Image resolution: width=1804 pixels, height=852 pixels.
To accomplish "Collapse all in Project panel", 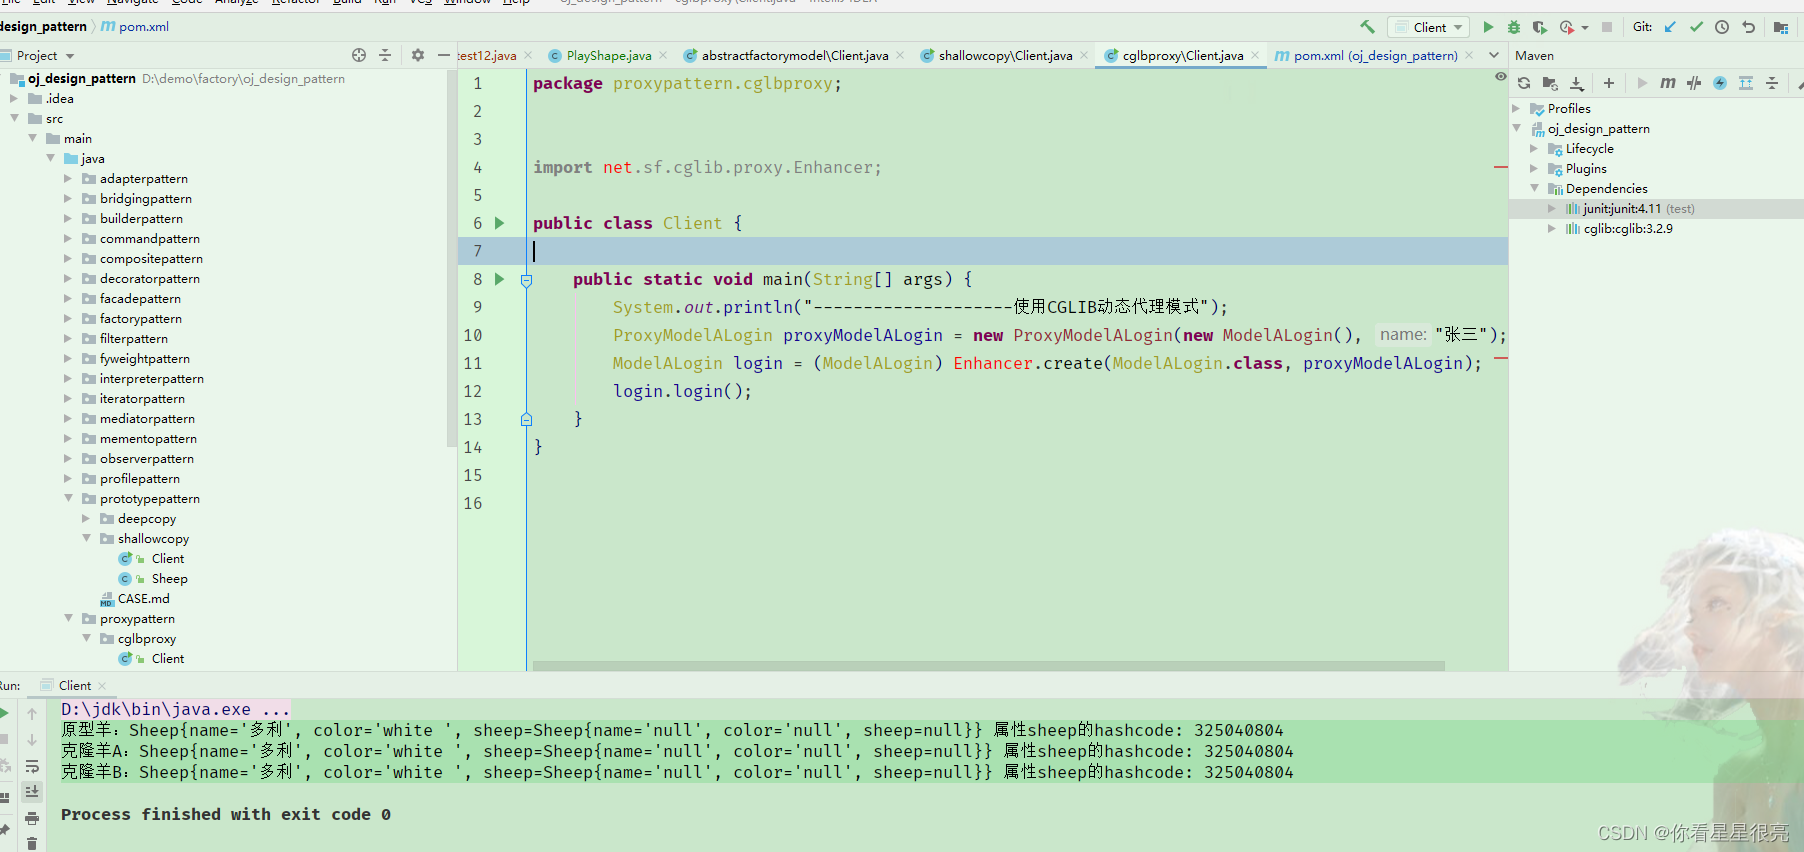I will 385,55.
